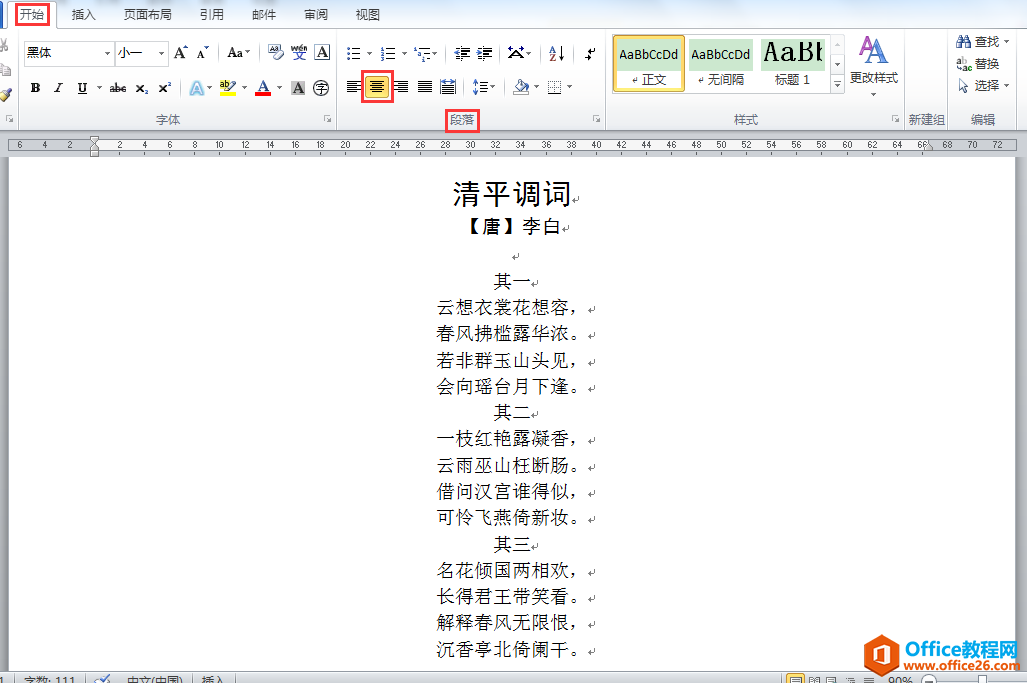The height and width of the screenshot is (683, 1027).
Task: Toggle Superscript formatting
Action: click(164, 88)
